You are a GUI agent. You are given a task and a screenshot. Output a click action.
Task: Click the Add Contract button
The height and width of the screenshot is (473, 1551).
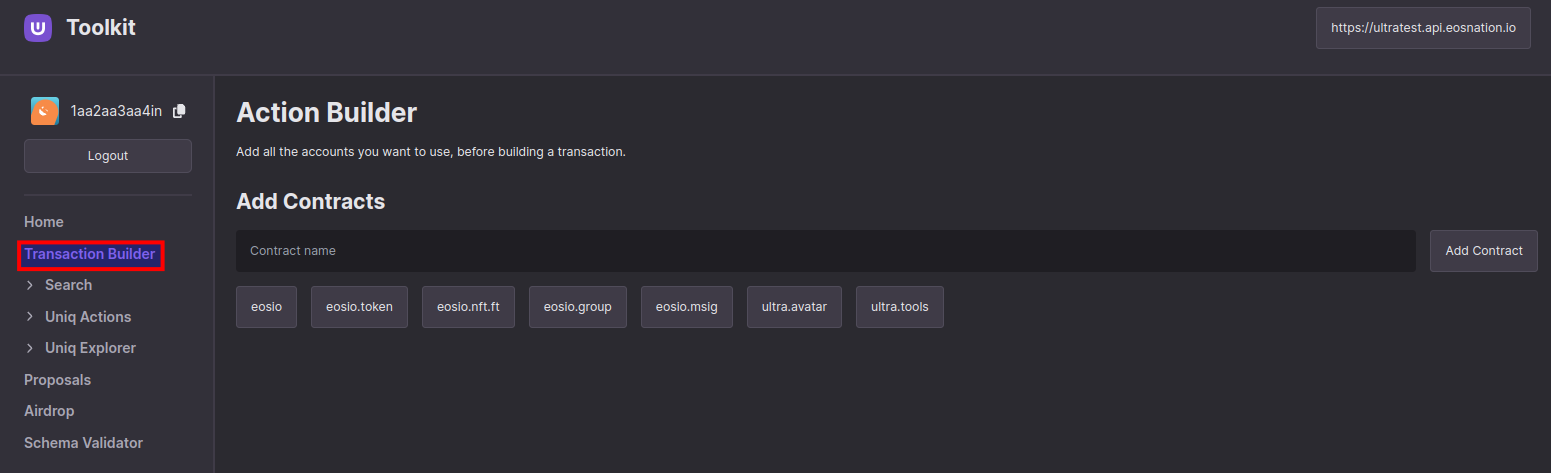pos(1484,251)
